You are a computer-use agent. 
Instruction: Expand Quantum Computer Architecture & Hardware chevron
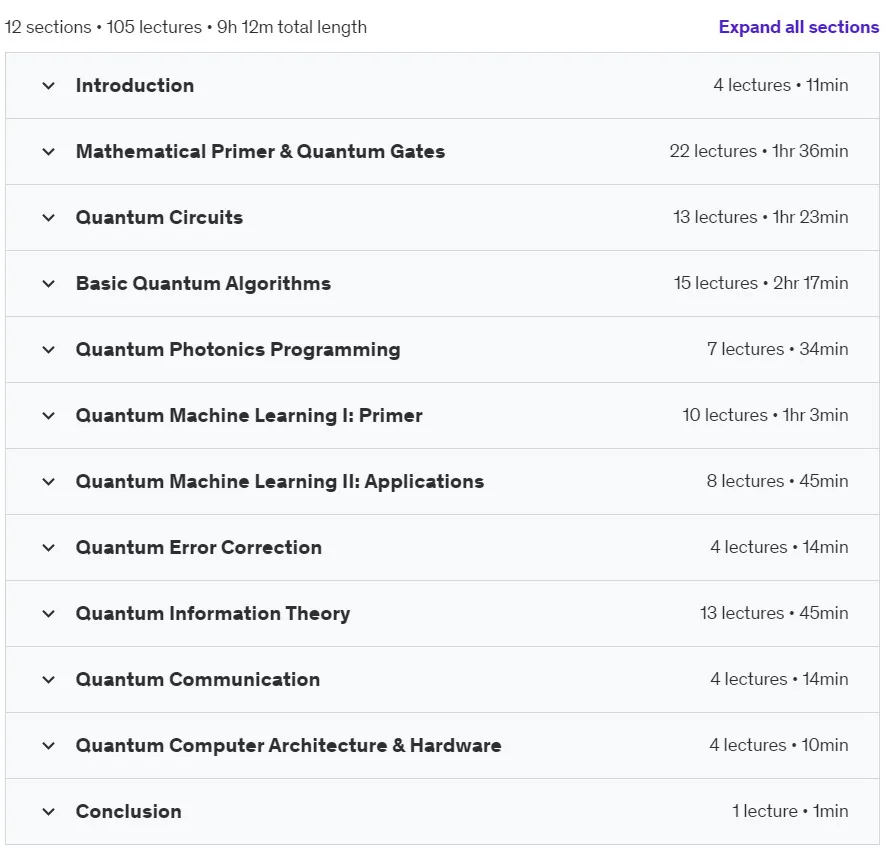(x=48, y=746)
